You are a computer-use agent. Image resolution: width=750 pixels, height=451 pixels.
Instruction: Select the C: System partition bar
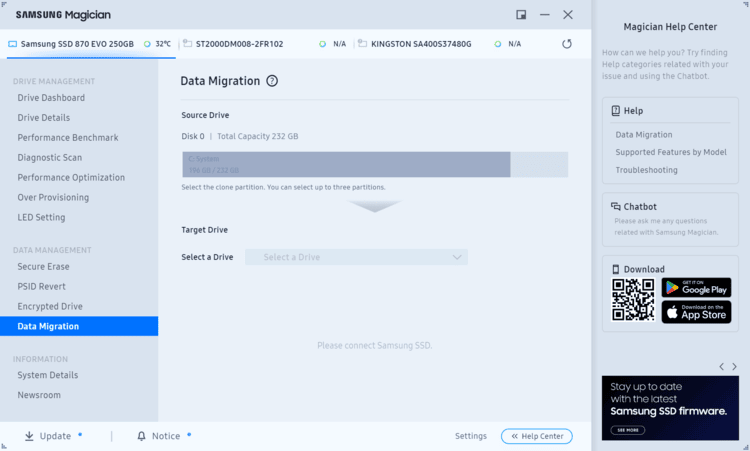click(346, 165)
